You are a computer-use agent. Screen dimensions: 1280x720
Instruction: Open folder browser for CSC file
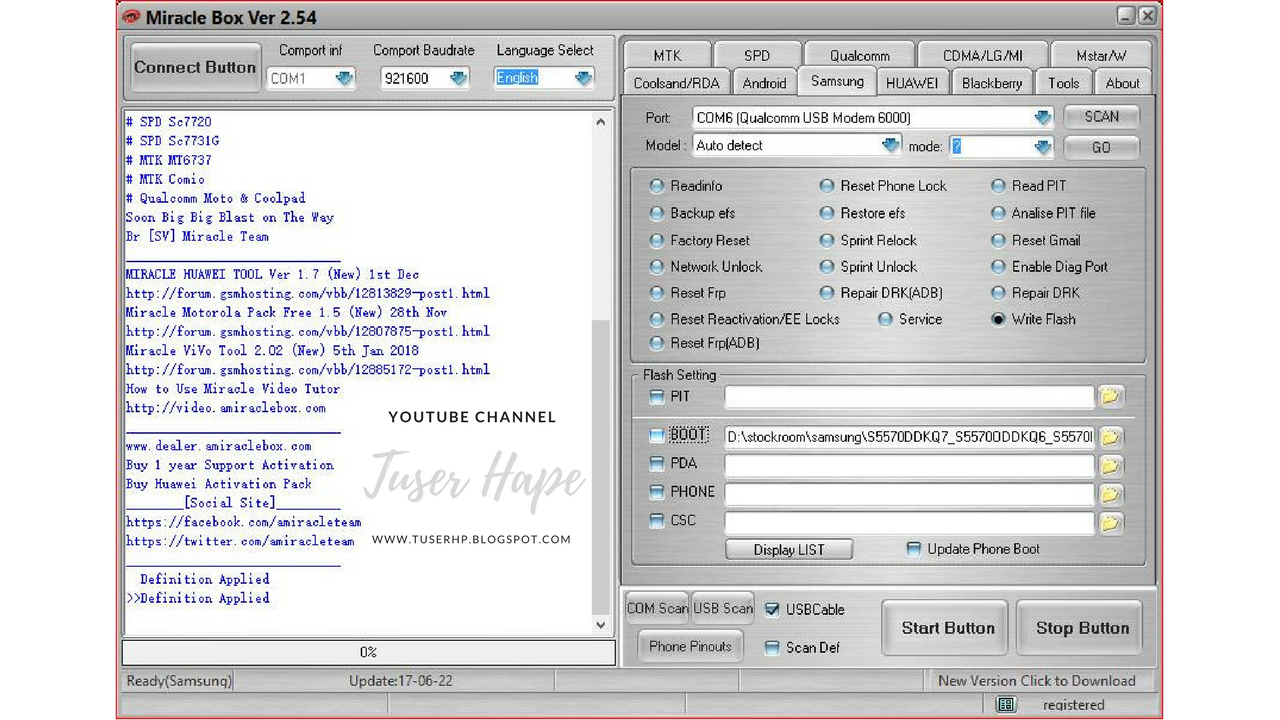pyautogui.click(x=1110, y=522)
